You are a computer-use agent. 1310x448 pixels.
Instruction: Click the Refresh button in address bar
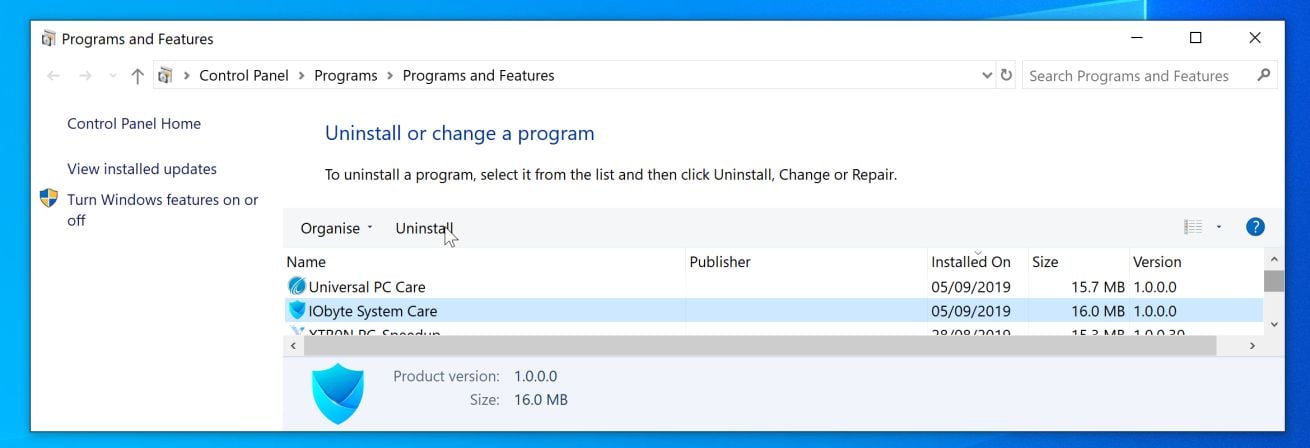pos(1006,75)
